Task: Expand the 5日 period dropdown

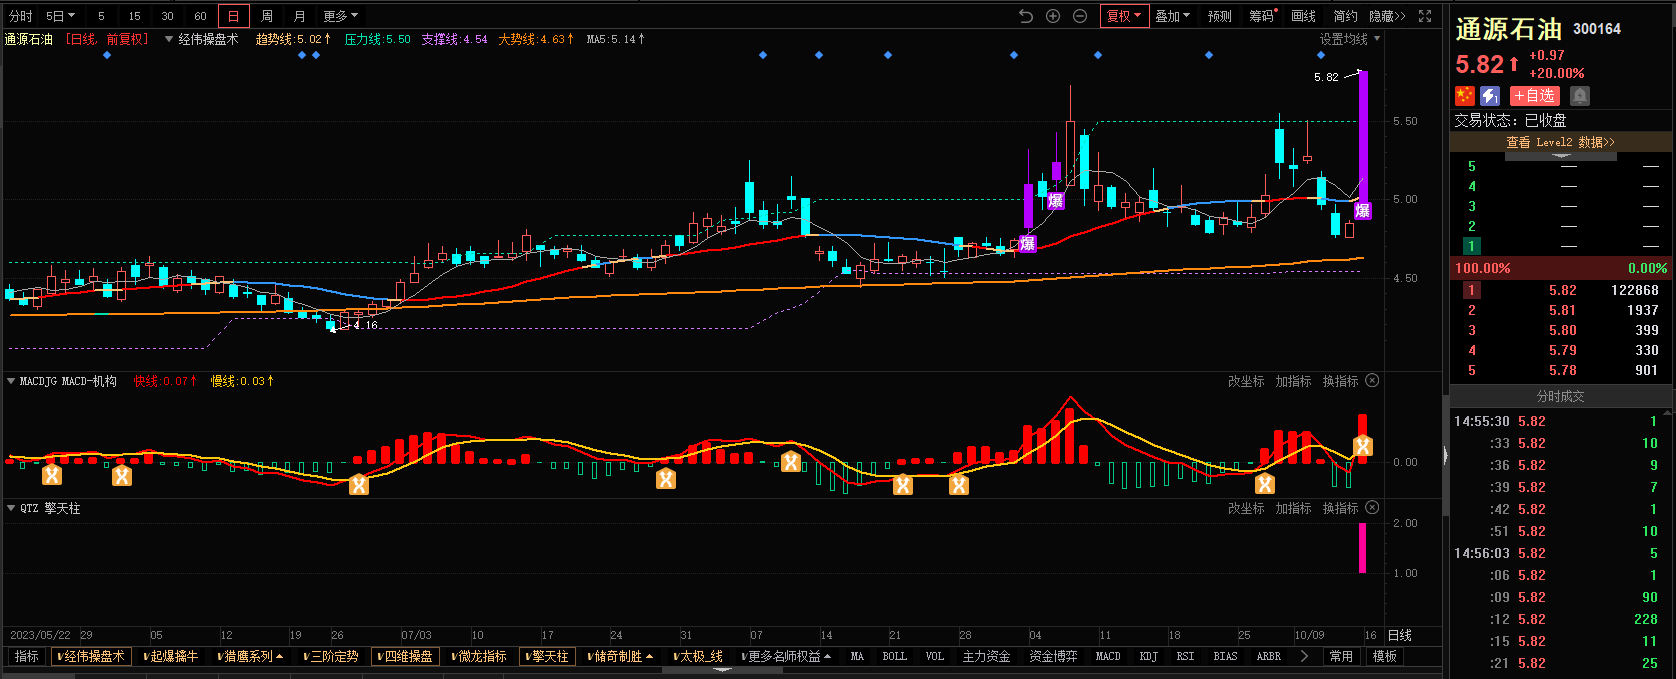Action: pos(60,16)
